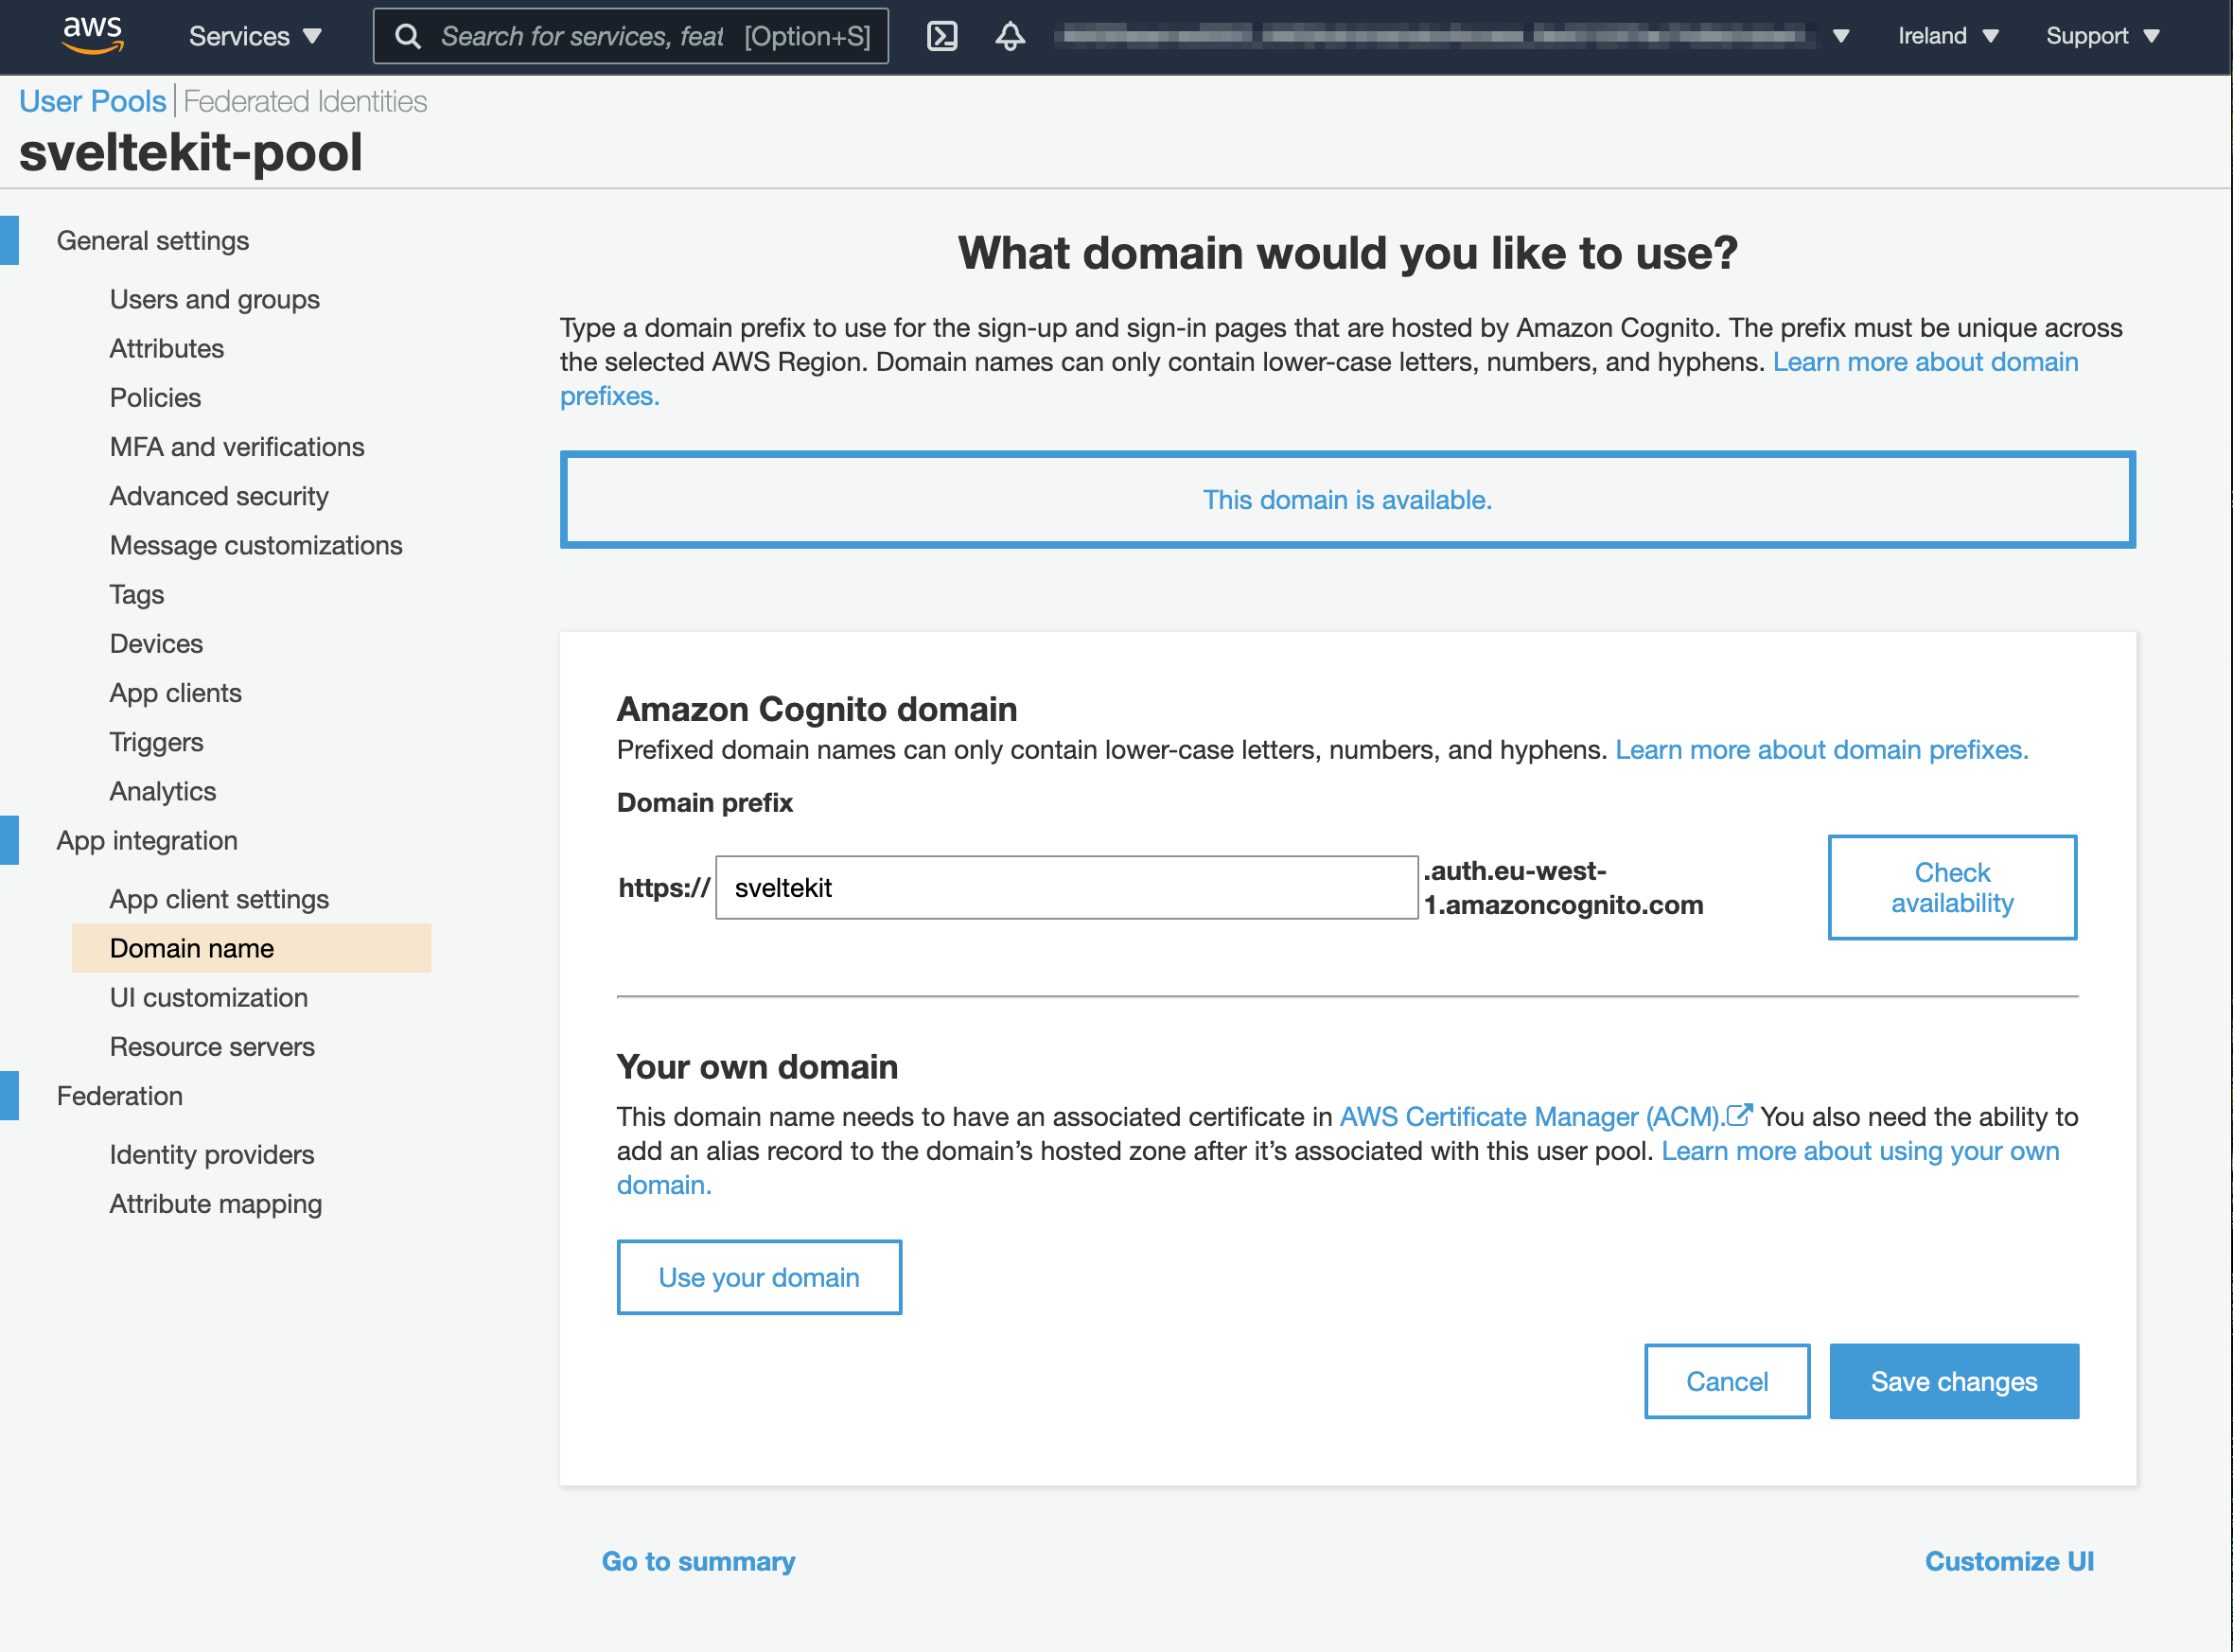Image resolution: width=2233 pixels, height=1652 pixels.
Task: Open App client settings
Action: 218,898
